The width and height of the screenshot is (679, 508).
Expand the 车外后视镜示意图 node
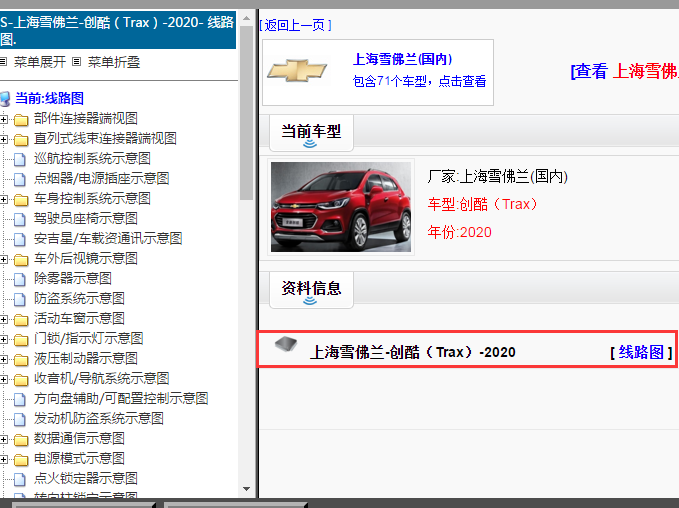coord(3,259)
